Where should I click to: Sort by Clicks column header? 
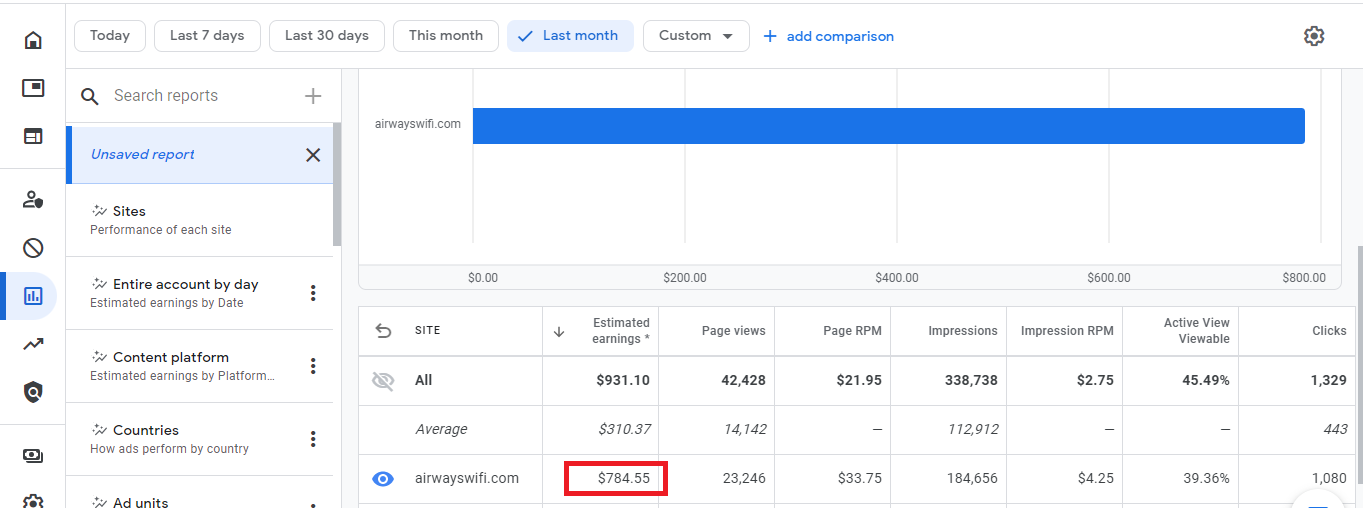(x=1329, y=331)
